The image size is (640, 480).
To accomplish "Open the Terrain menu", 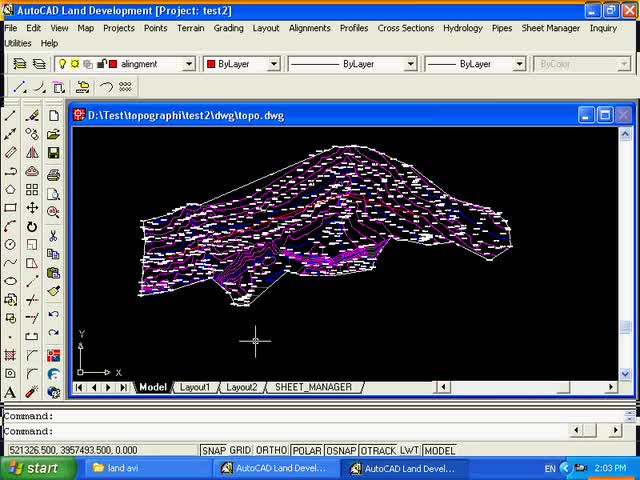I will click(190, 28).
